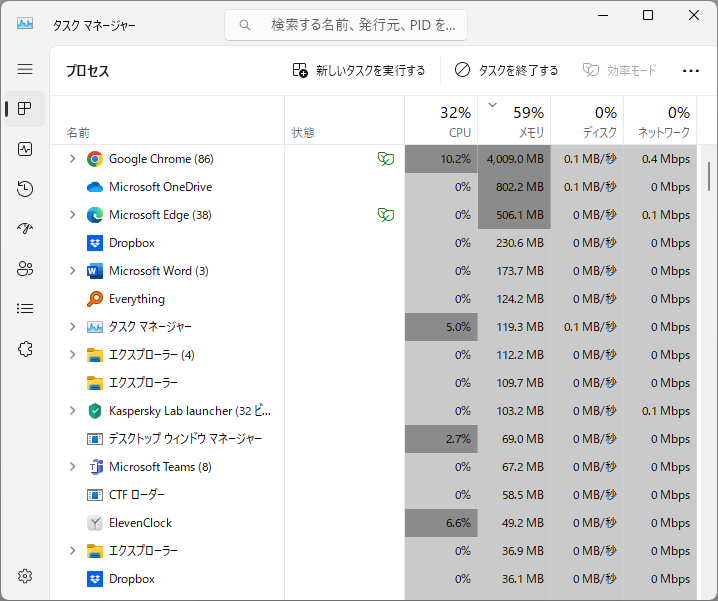Click デスクトップ ウィンドウ マネージャー CPU cell 2.7%
The width and height of the screenshot is (718, 601).
pos(441,439)
